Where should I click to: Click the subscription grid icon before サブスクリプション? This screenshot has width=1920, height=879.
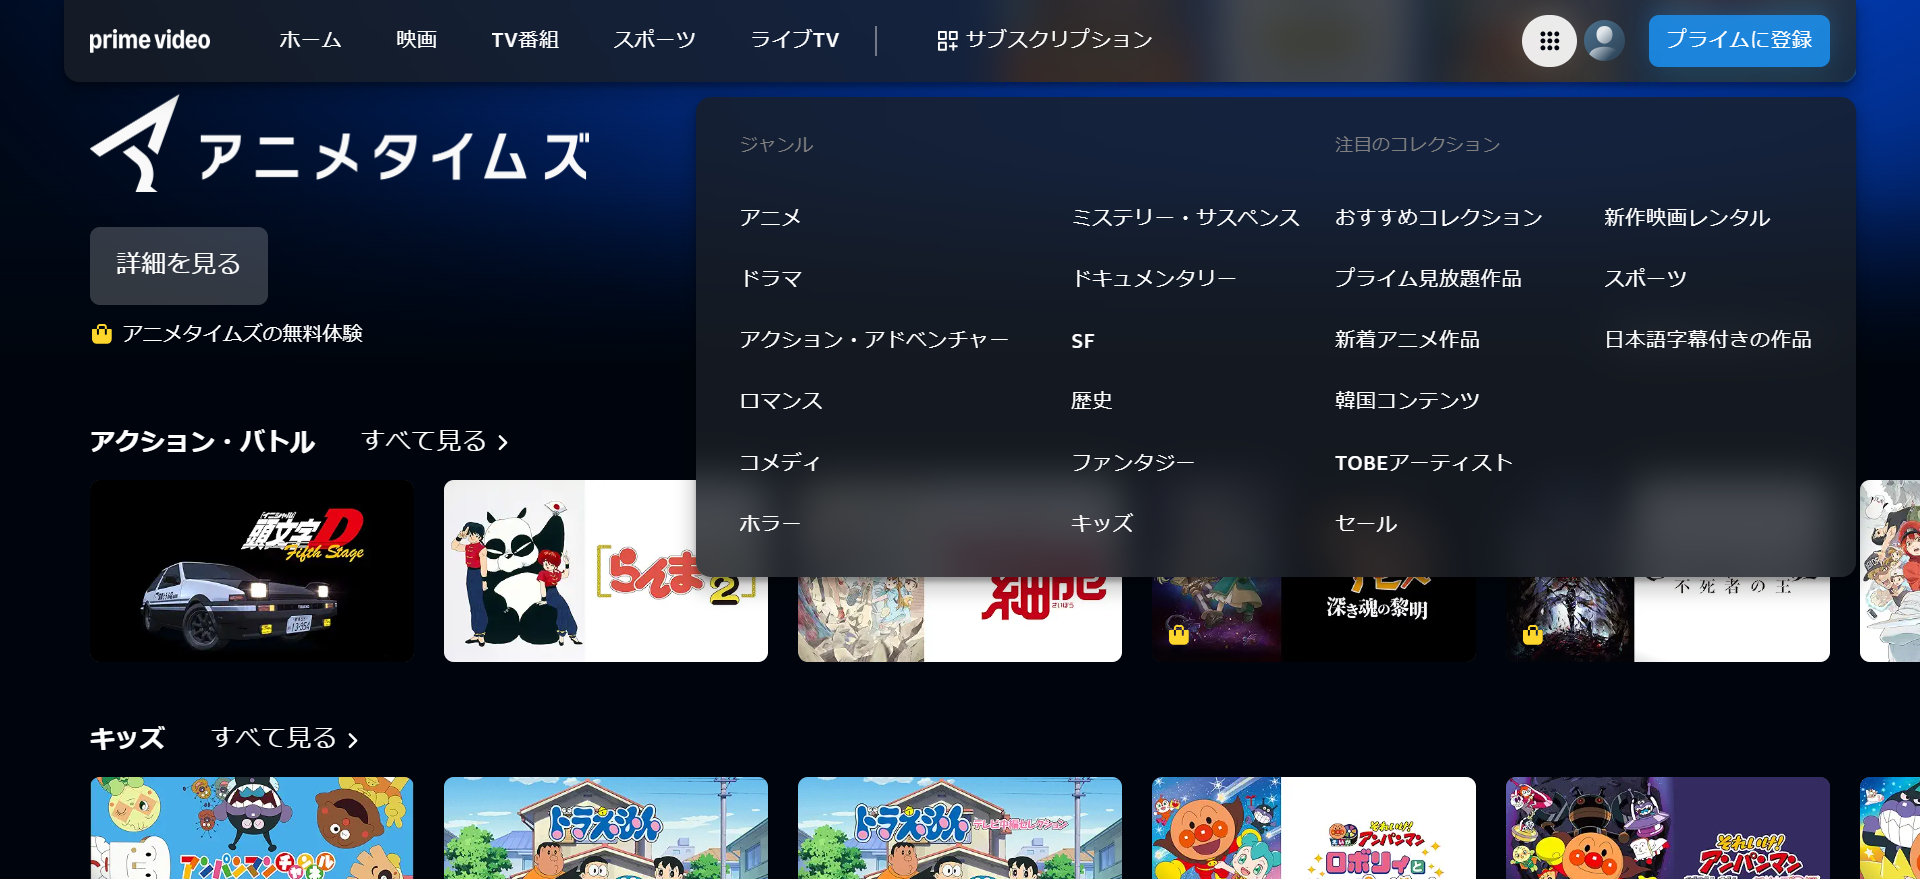point(946,40)
